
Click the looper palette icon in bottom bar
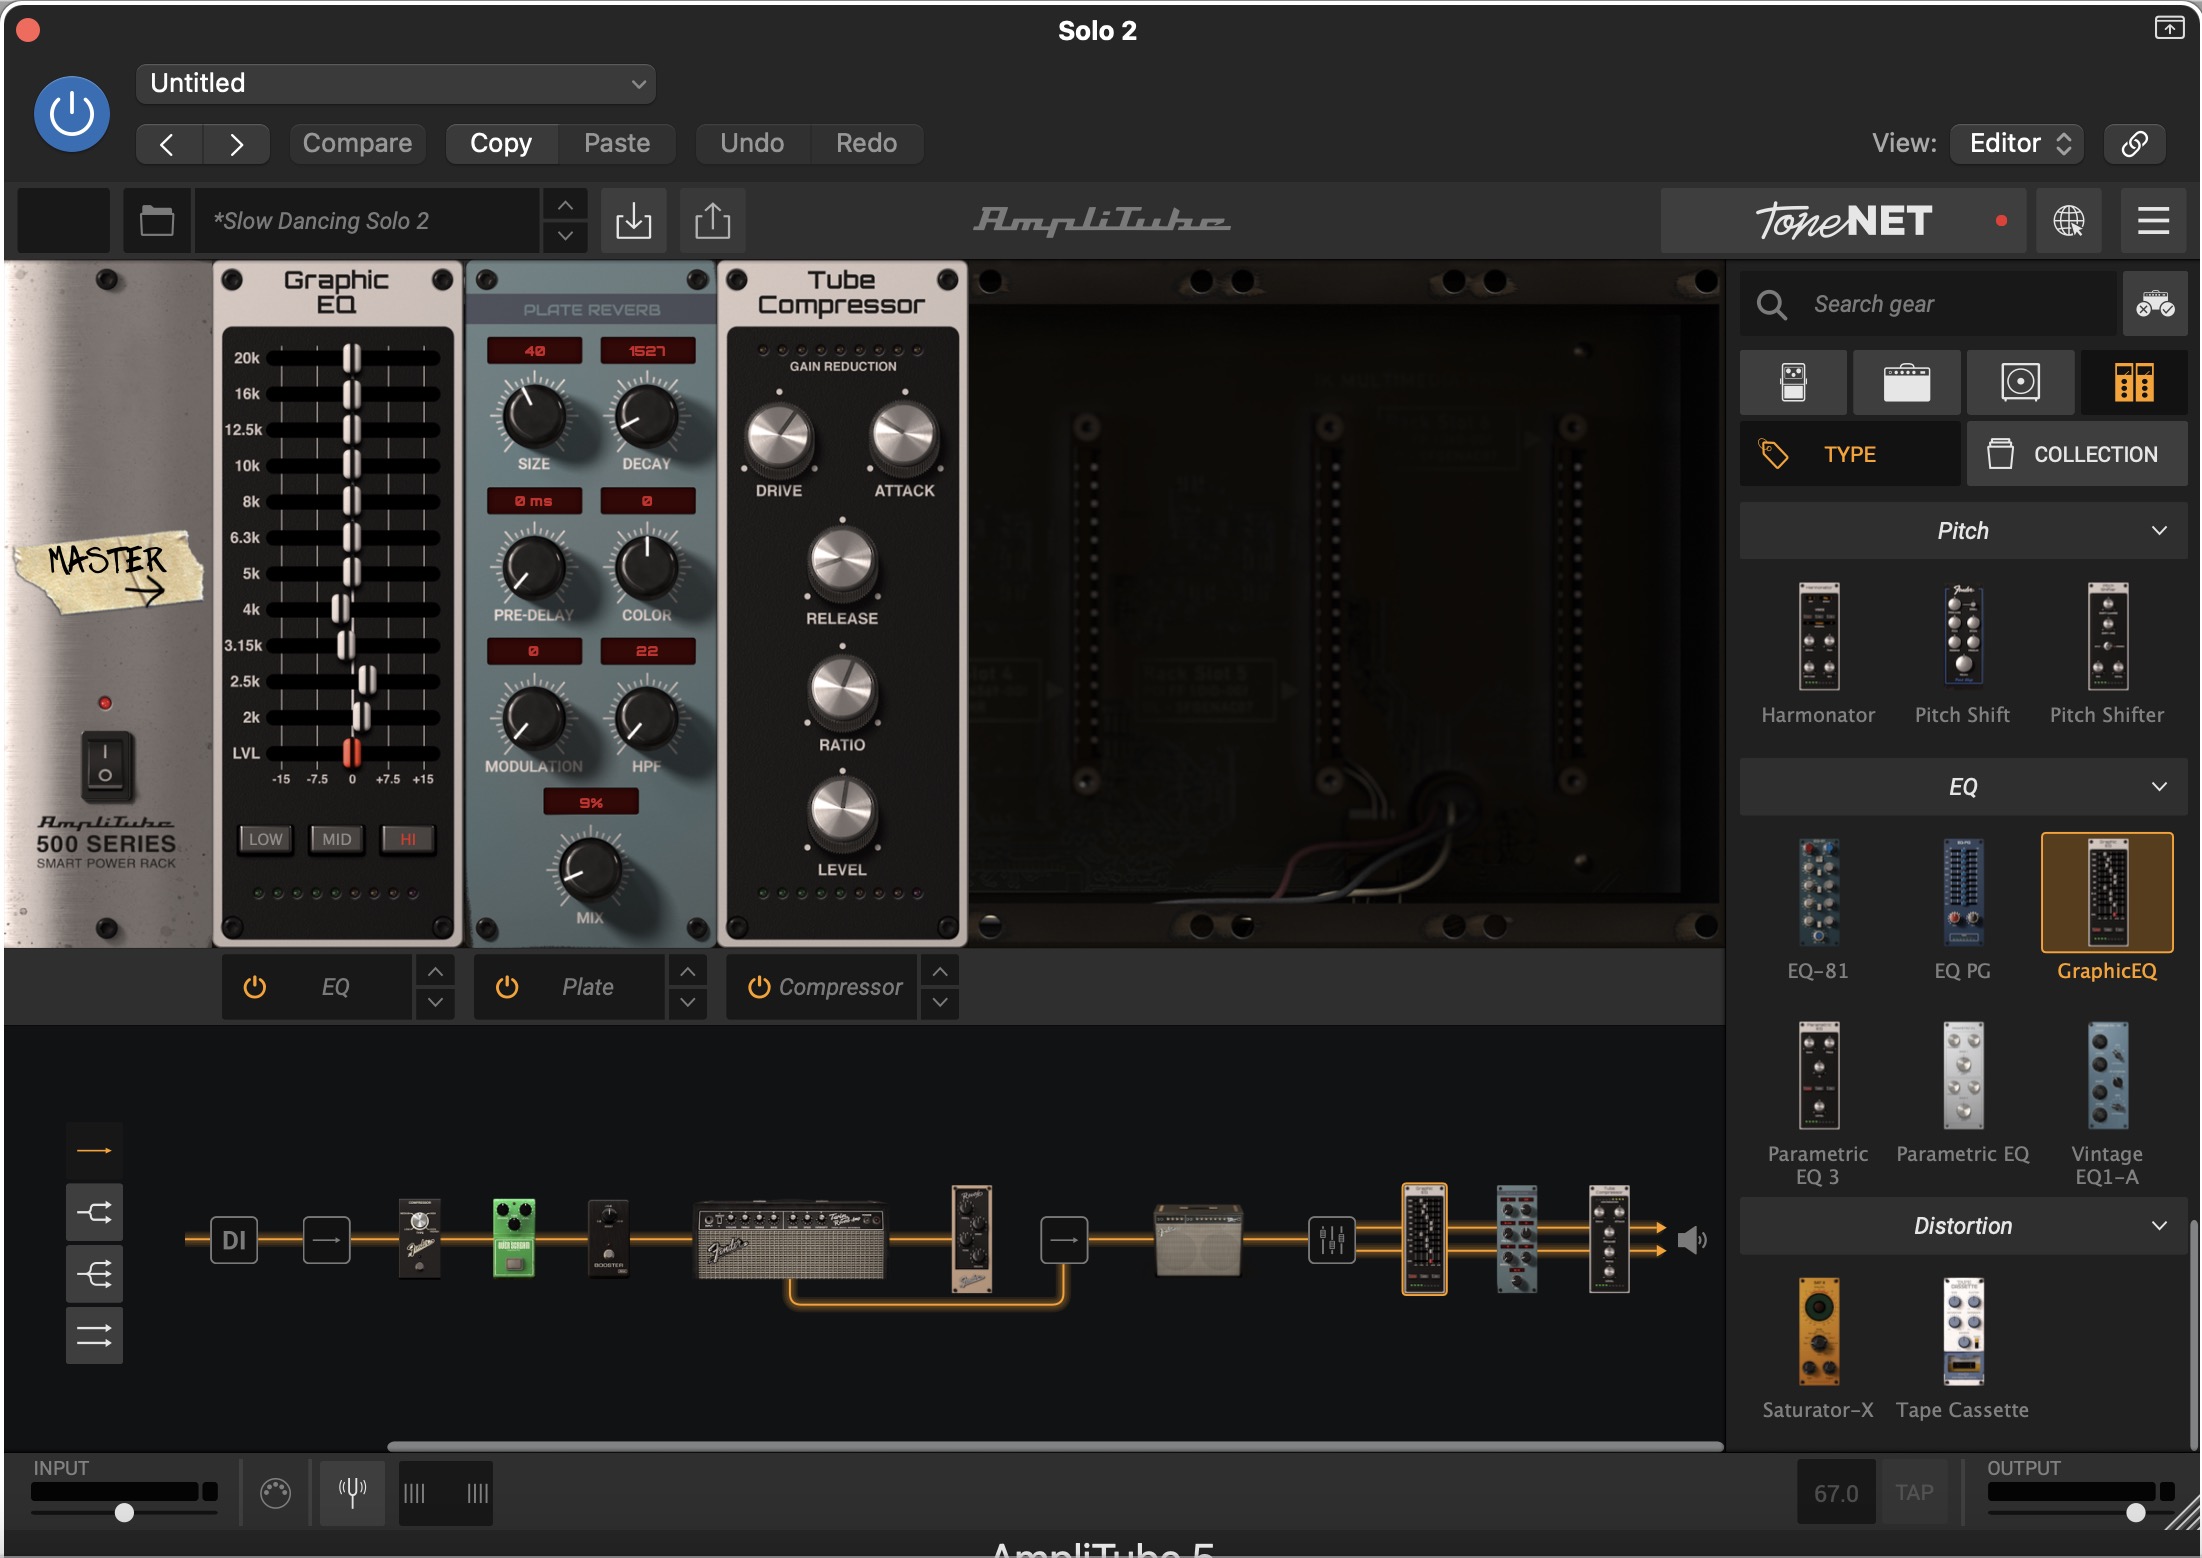coord(275,1493)
